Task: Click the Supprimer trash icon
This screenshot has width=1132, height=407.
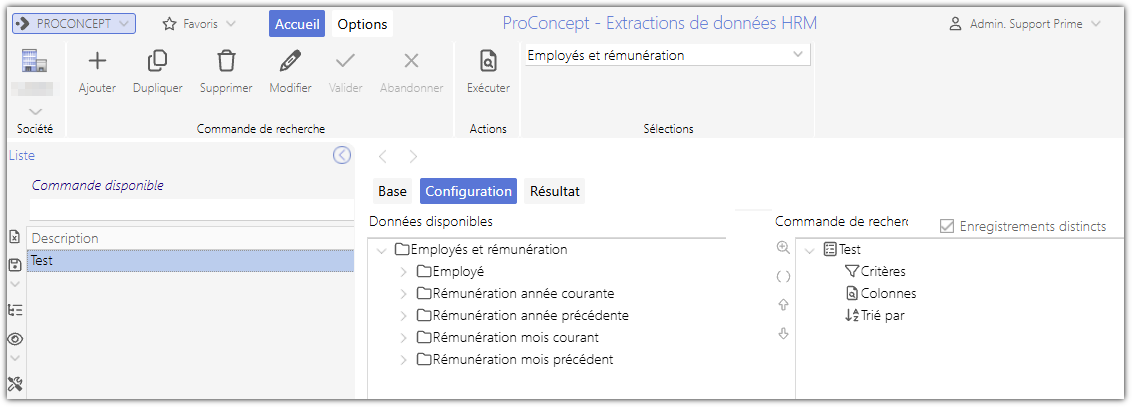Action: tap(226, 62)
